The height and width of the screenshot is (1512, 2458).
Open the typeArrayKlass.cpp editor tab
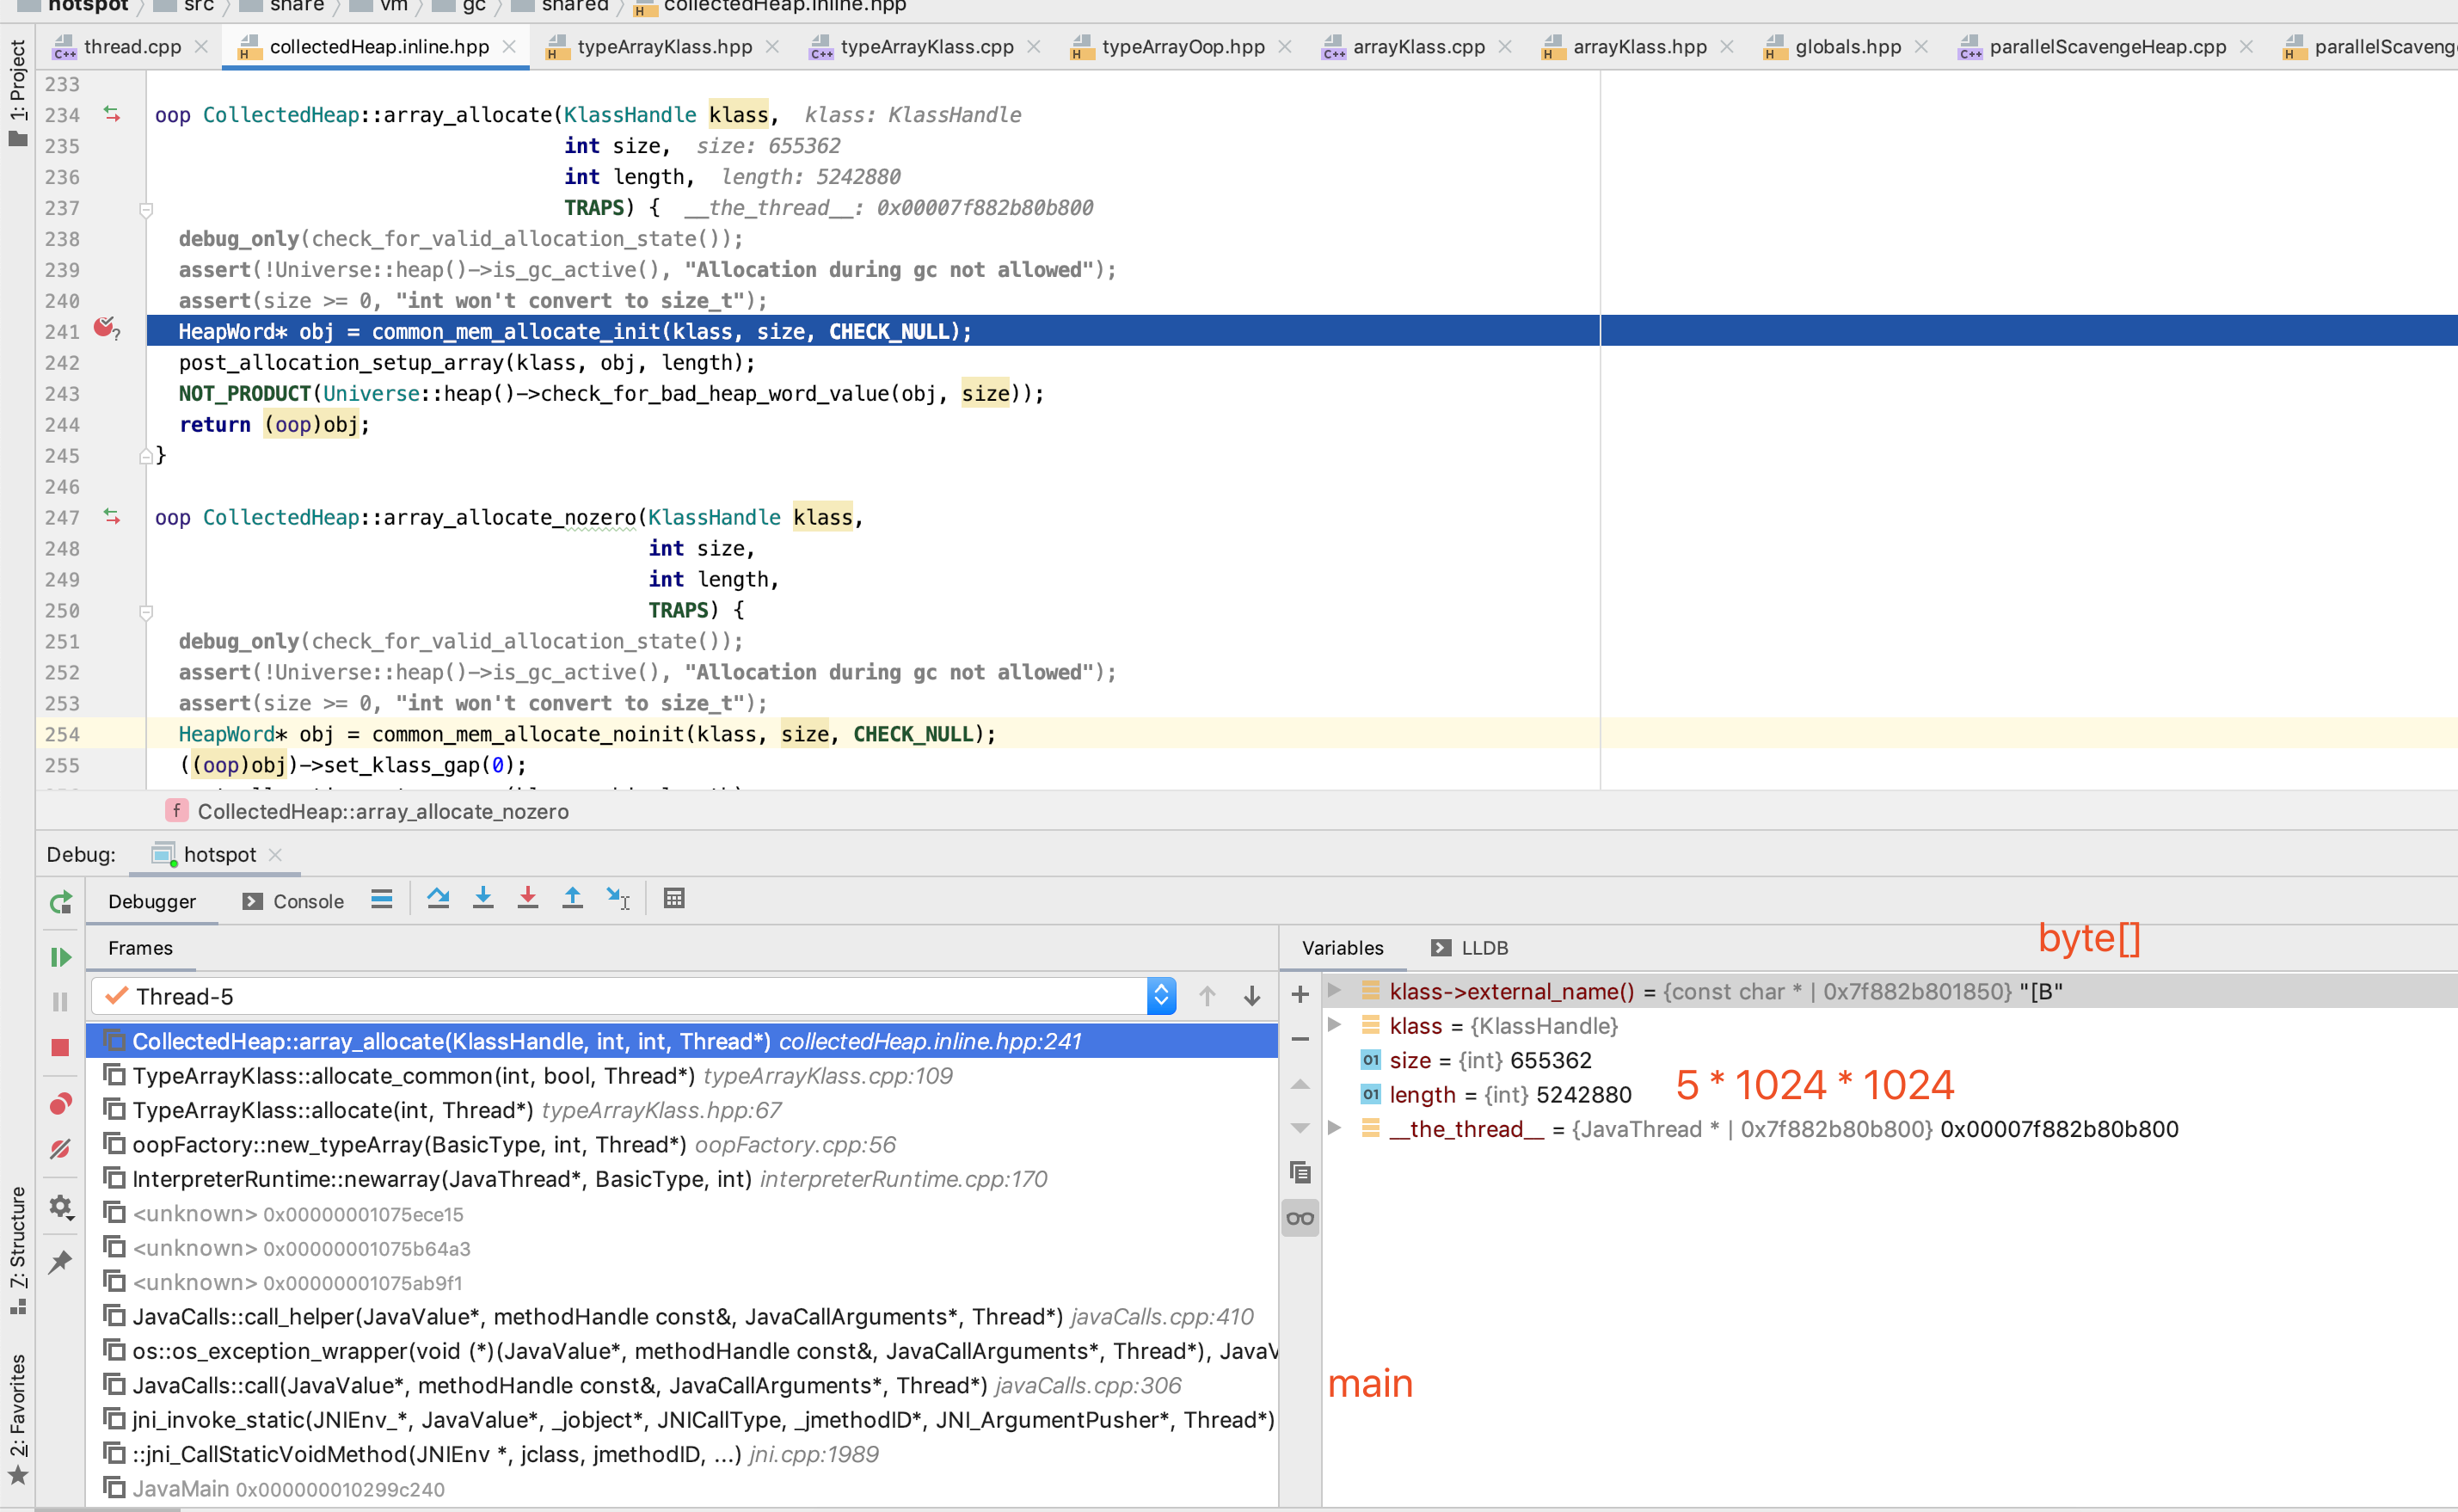click(925, 47)
